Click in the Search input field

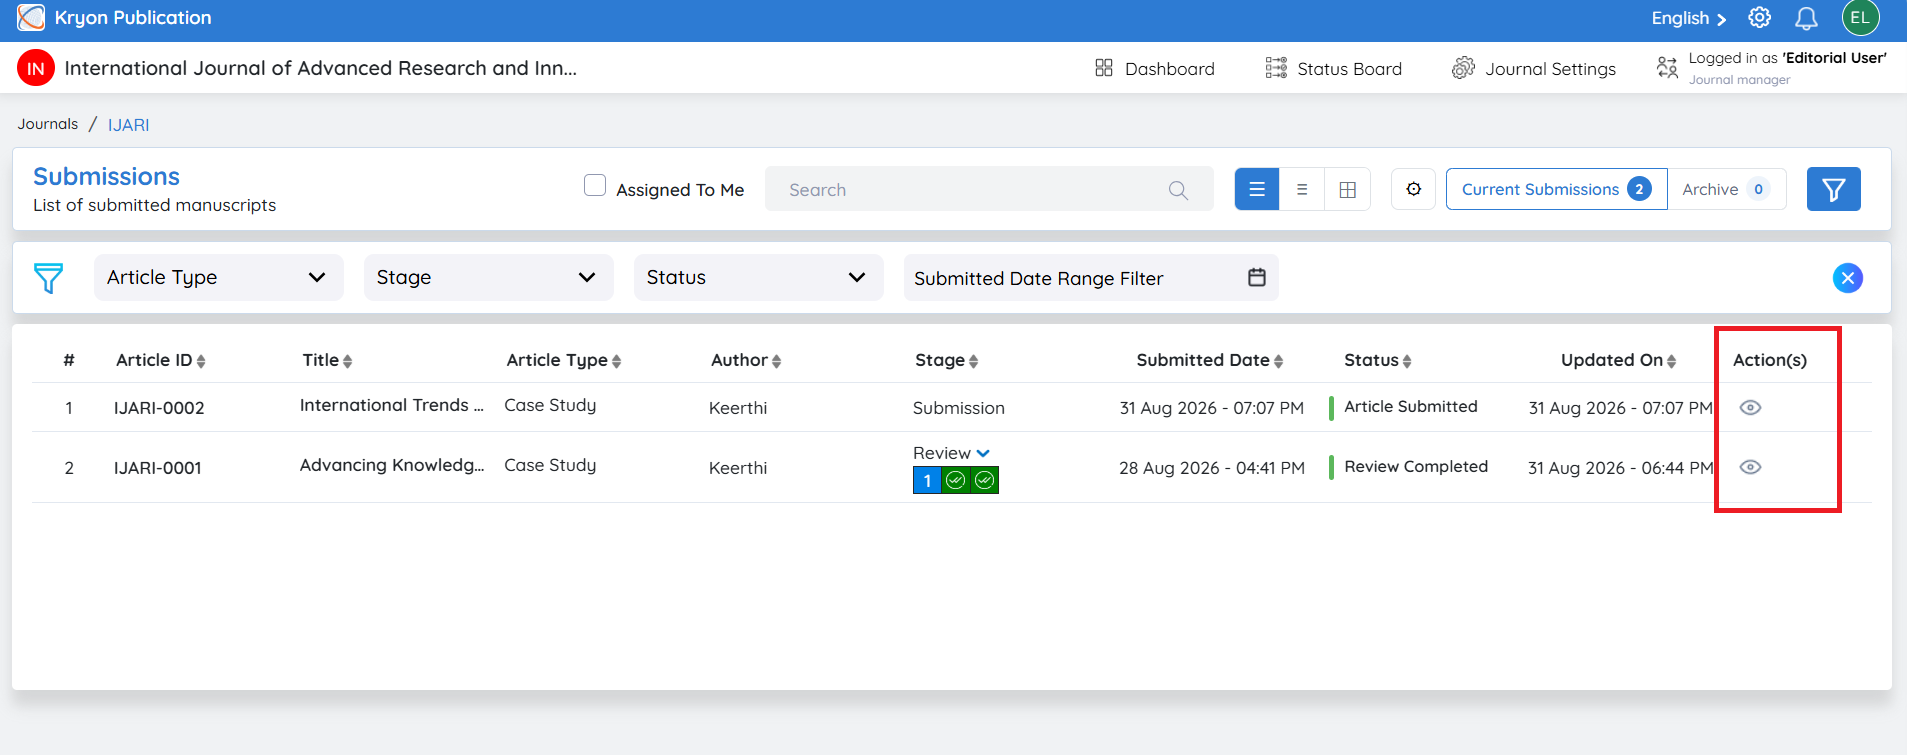pyautogui.click(x=989, y=189)
